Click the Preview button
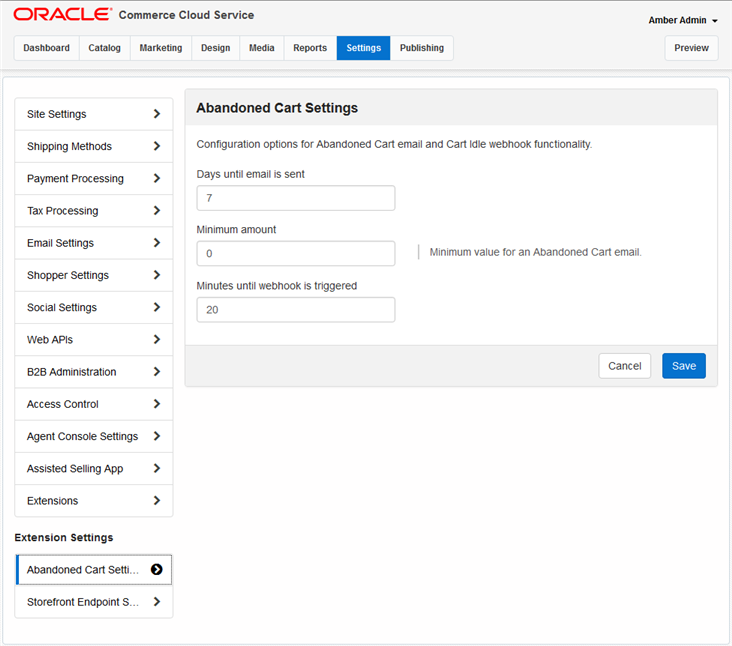 (x=691, y=48)
